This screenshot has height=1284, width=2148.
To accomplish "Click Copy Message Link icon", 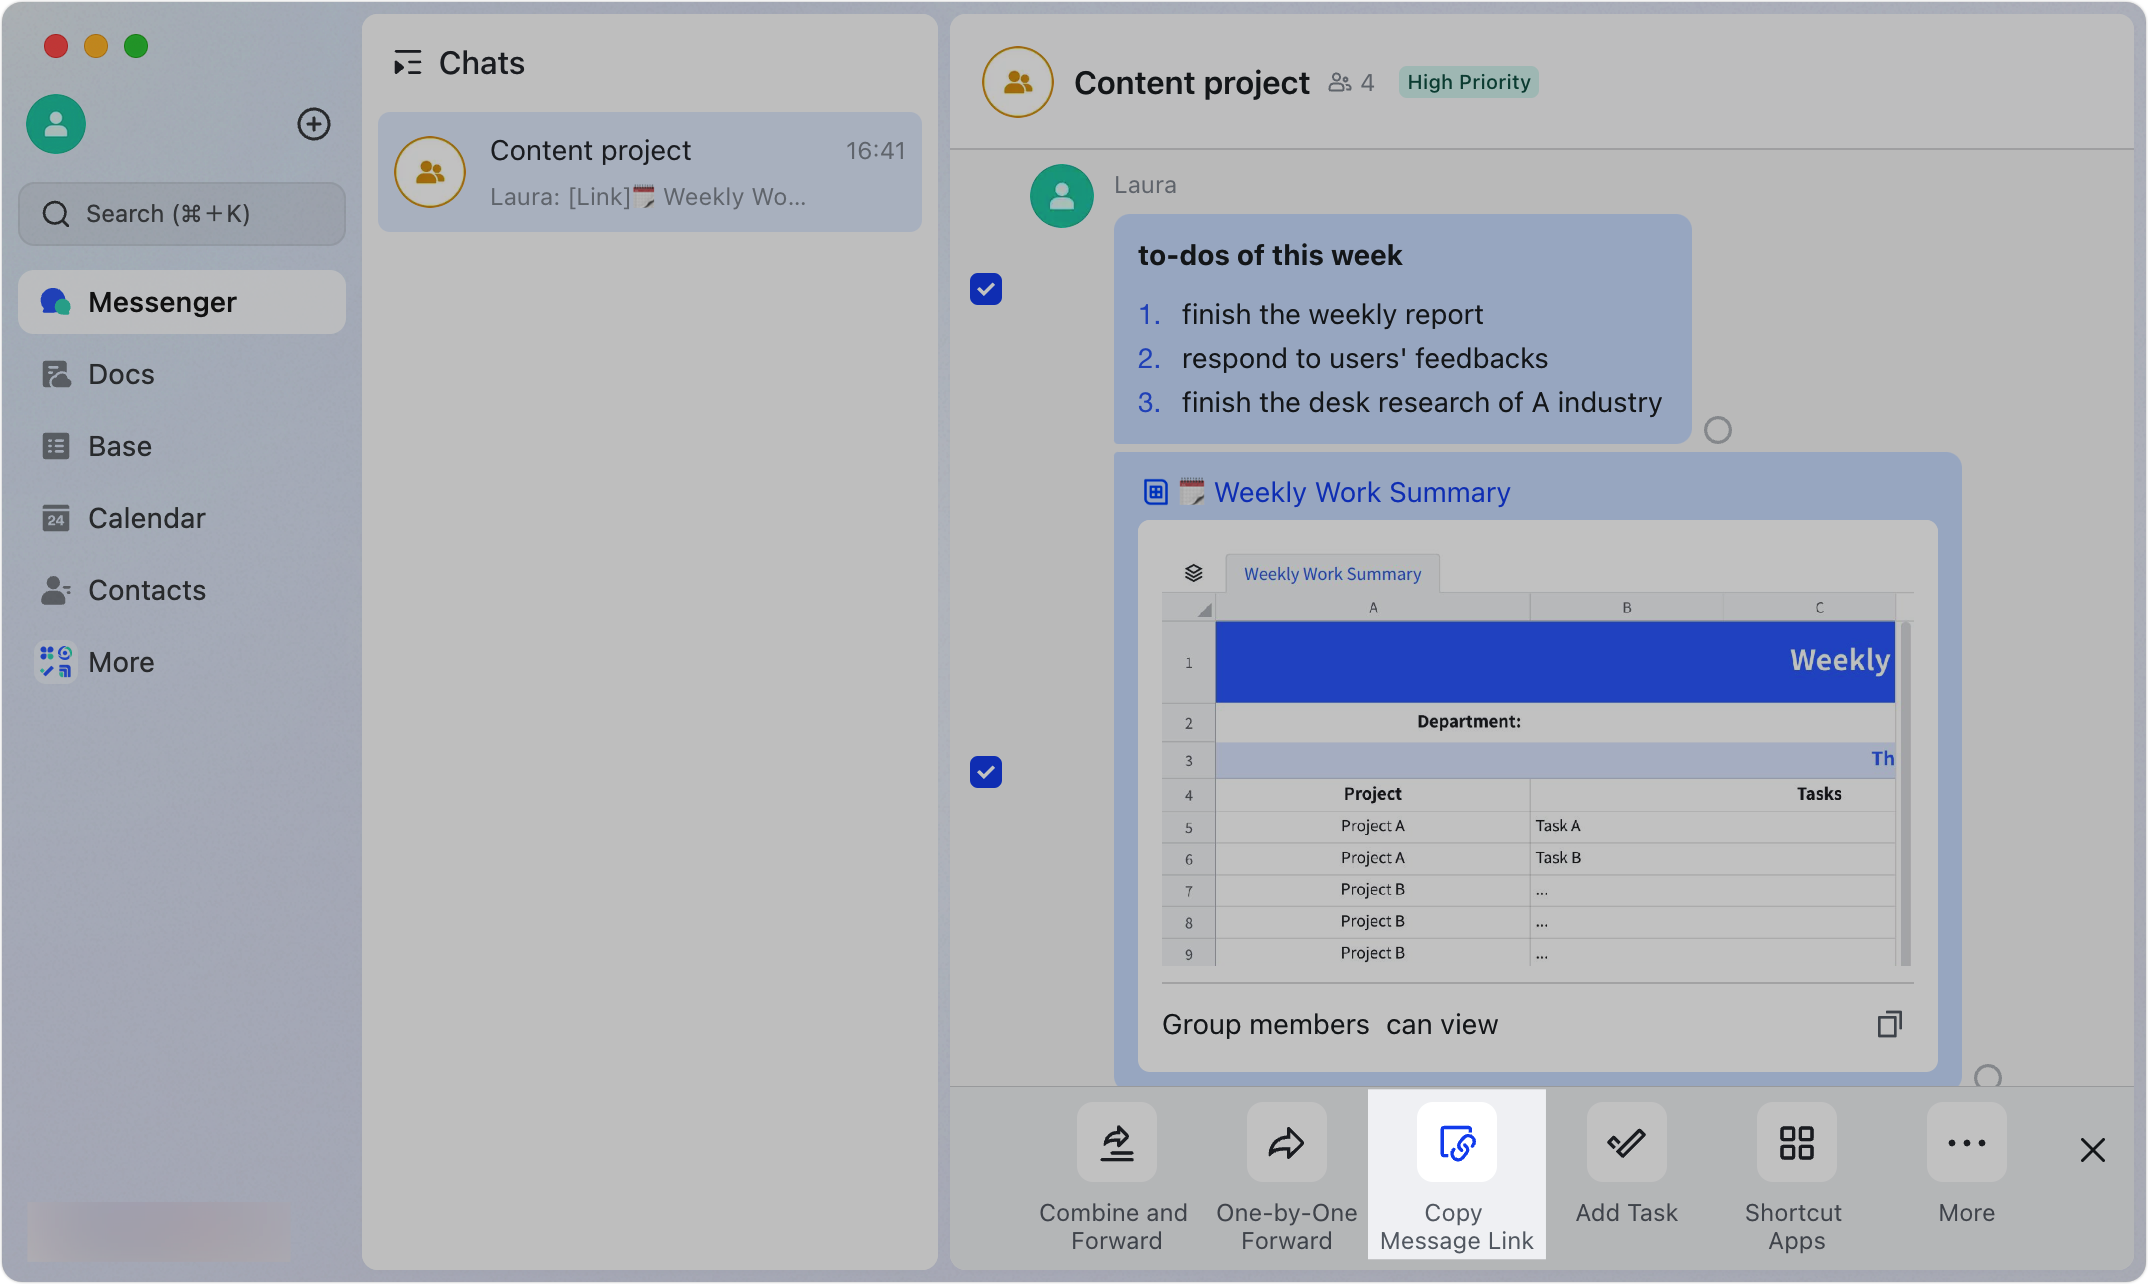I will tap(1456, 1143).
